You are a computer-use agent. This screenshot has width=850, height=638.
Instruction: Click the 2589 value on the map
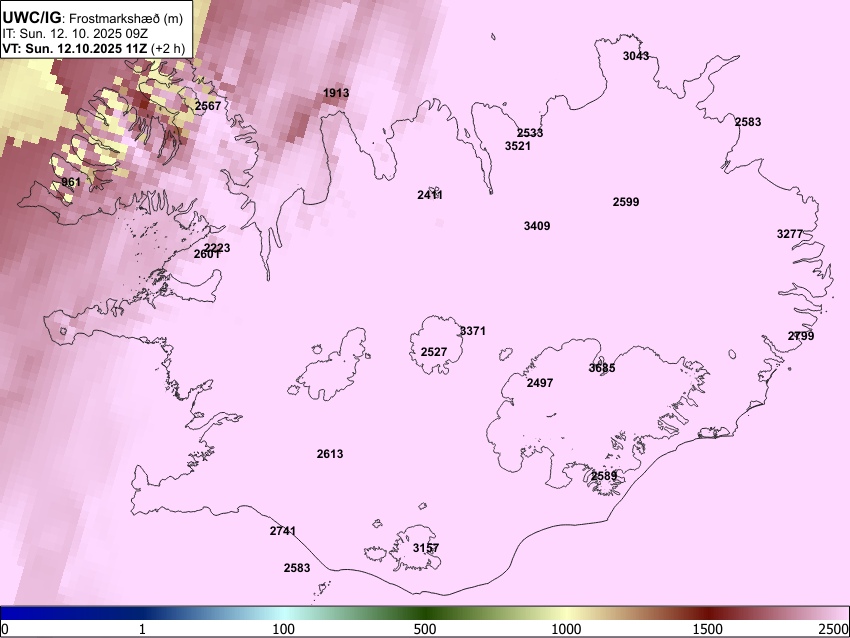coord(604,476)
